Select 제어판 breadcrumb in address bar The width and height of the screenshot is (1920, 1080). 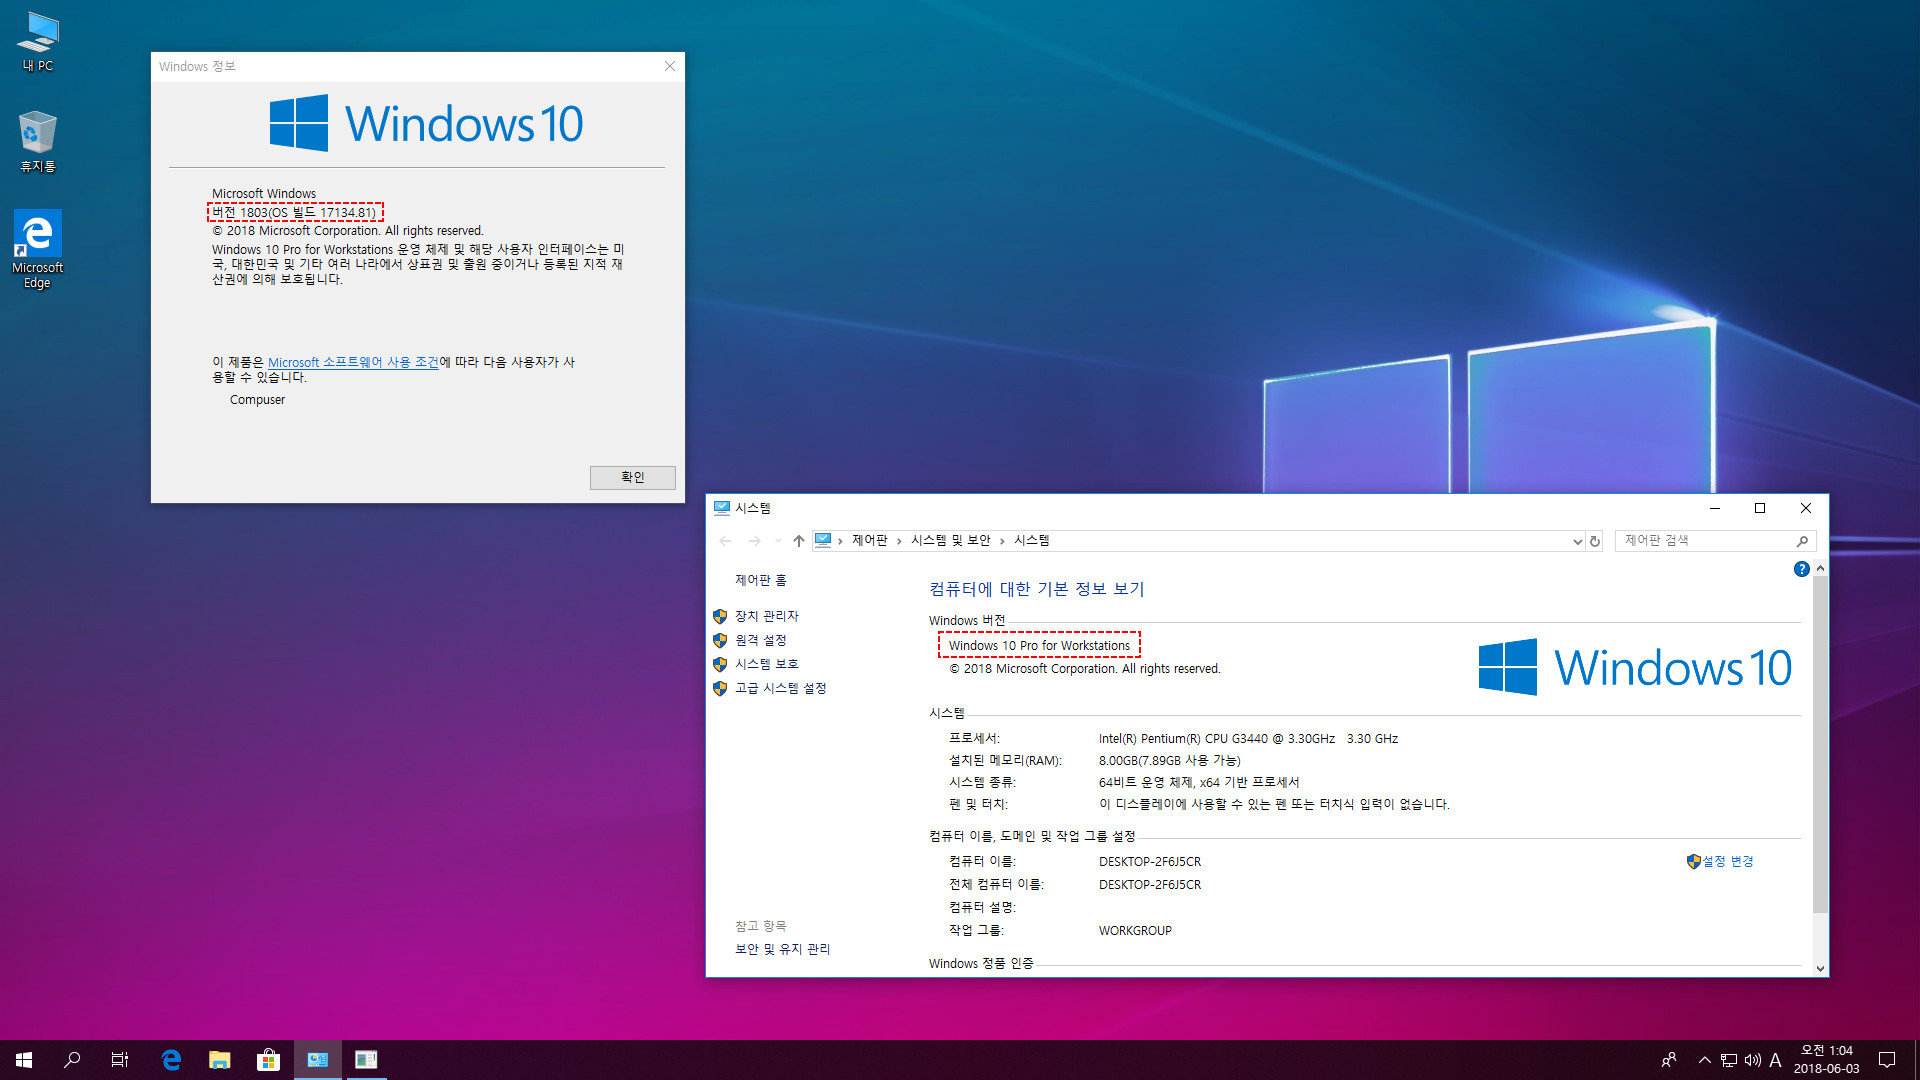[869, 540]
